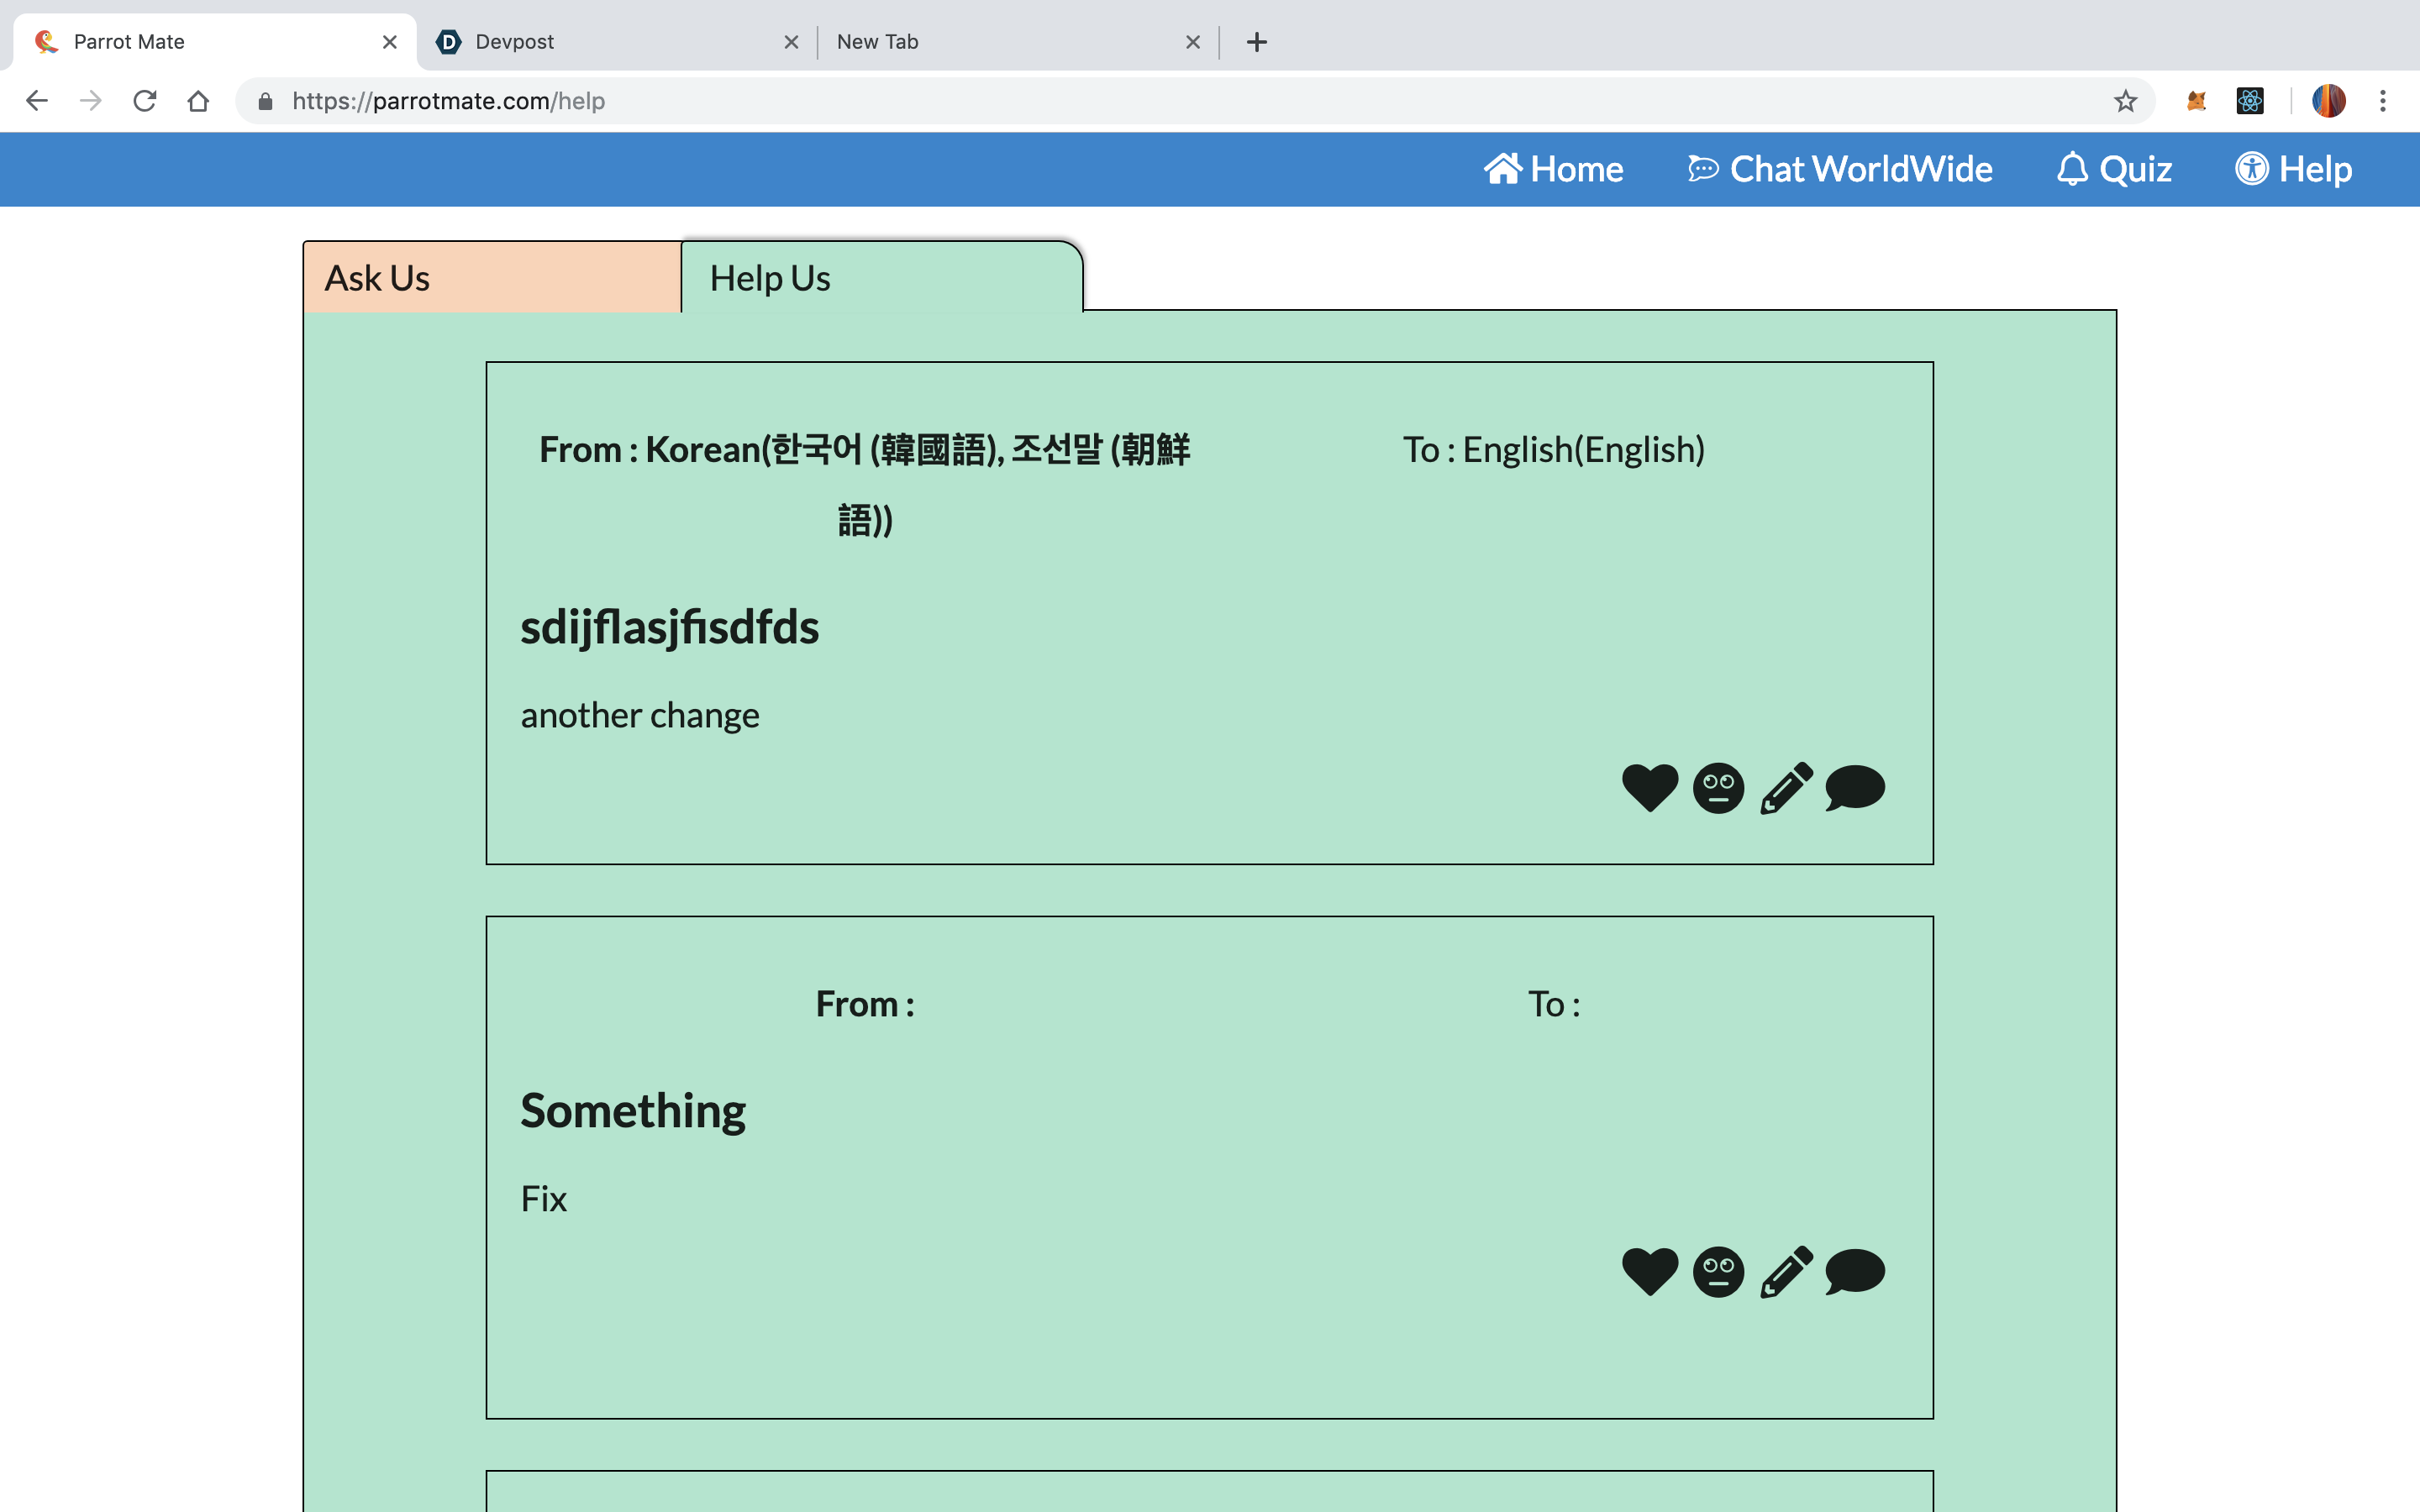Bookmark this page with the star icon
Viewport: 2420px width, 1512px height.
click(2125, 101)
